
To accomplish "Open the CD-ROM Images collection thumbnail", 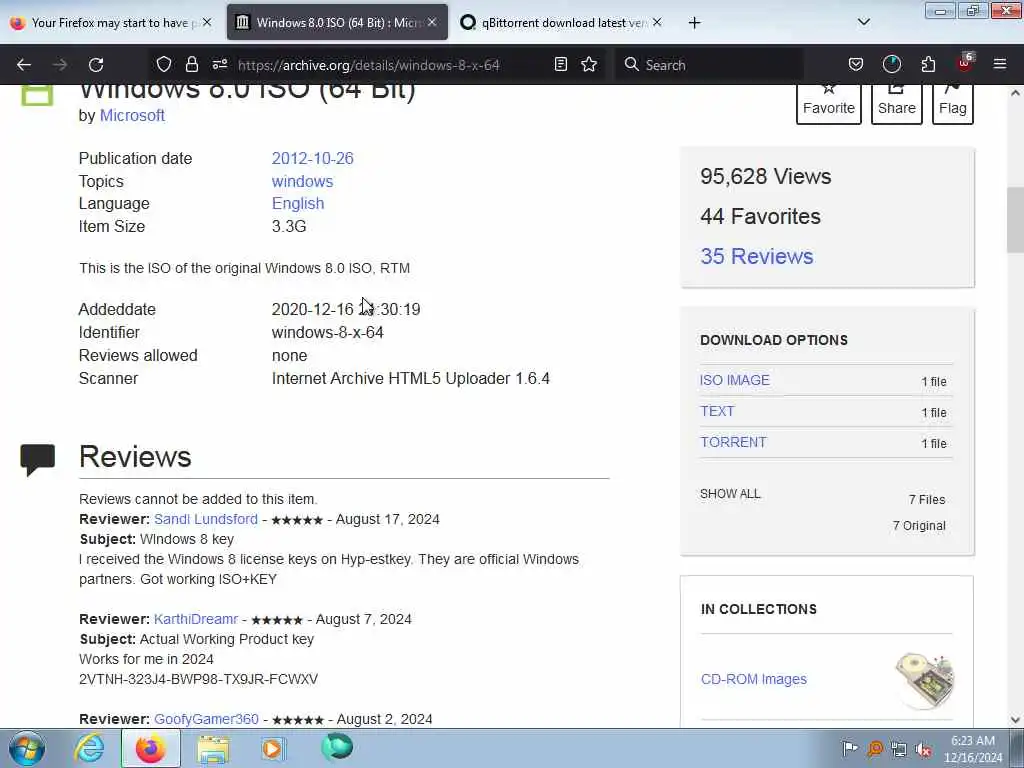I will 925,680.
